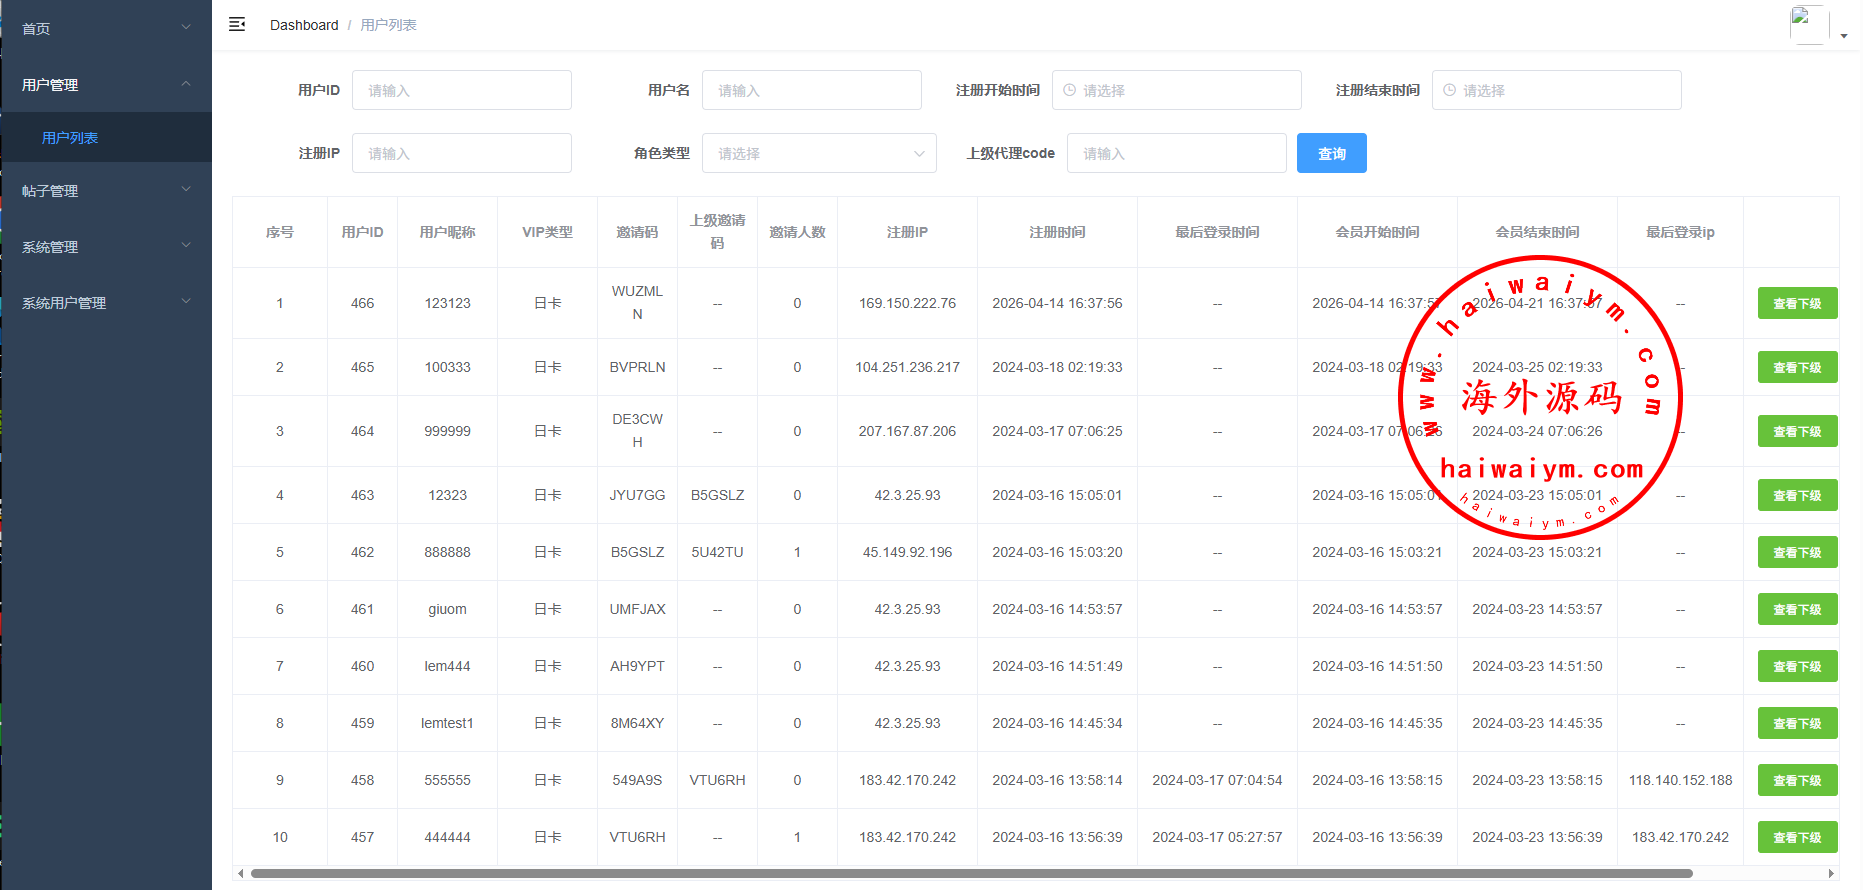Expand the 首页 sidebar menu

coord(105,28)
